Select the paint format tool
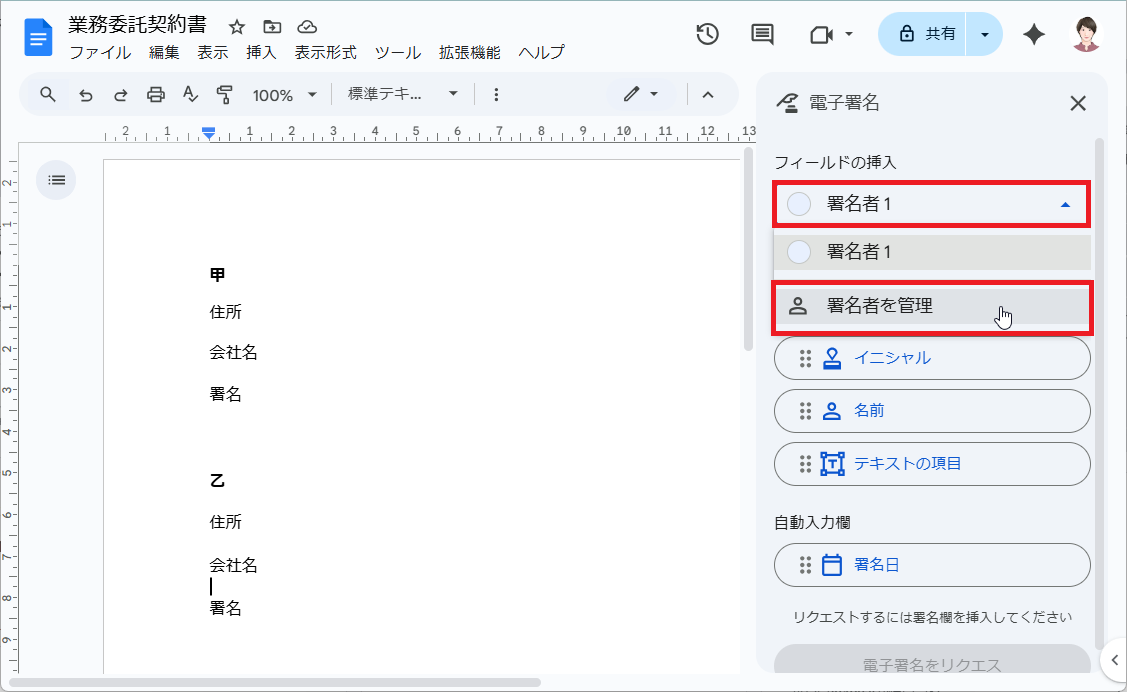Viewport: 1127px width, 692px height. pos(226,94)
